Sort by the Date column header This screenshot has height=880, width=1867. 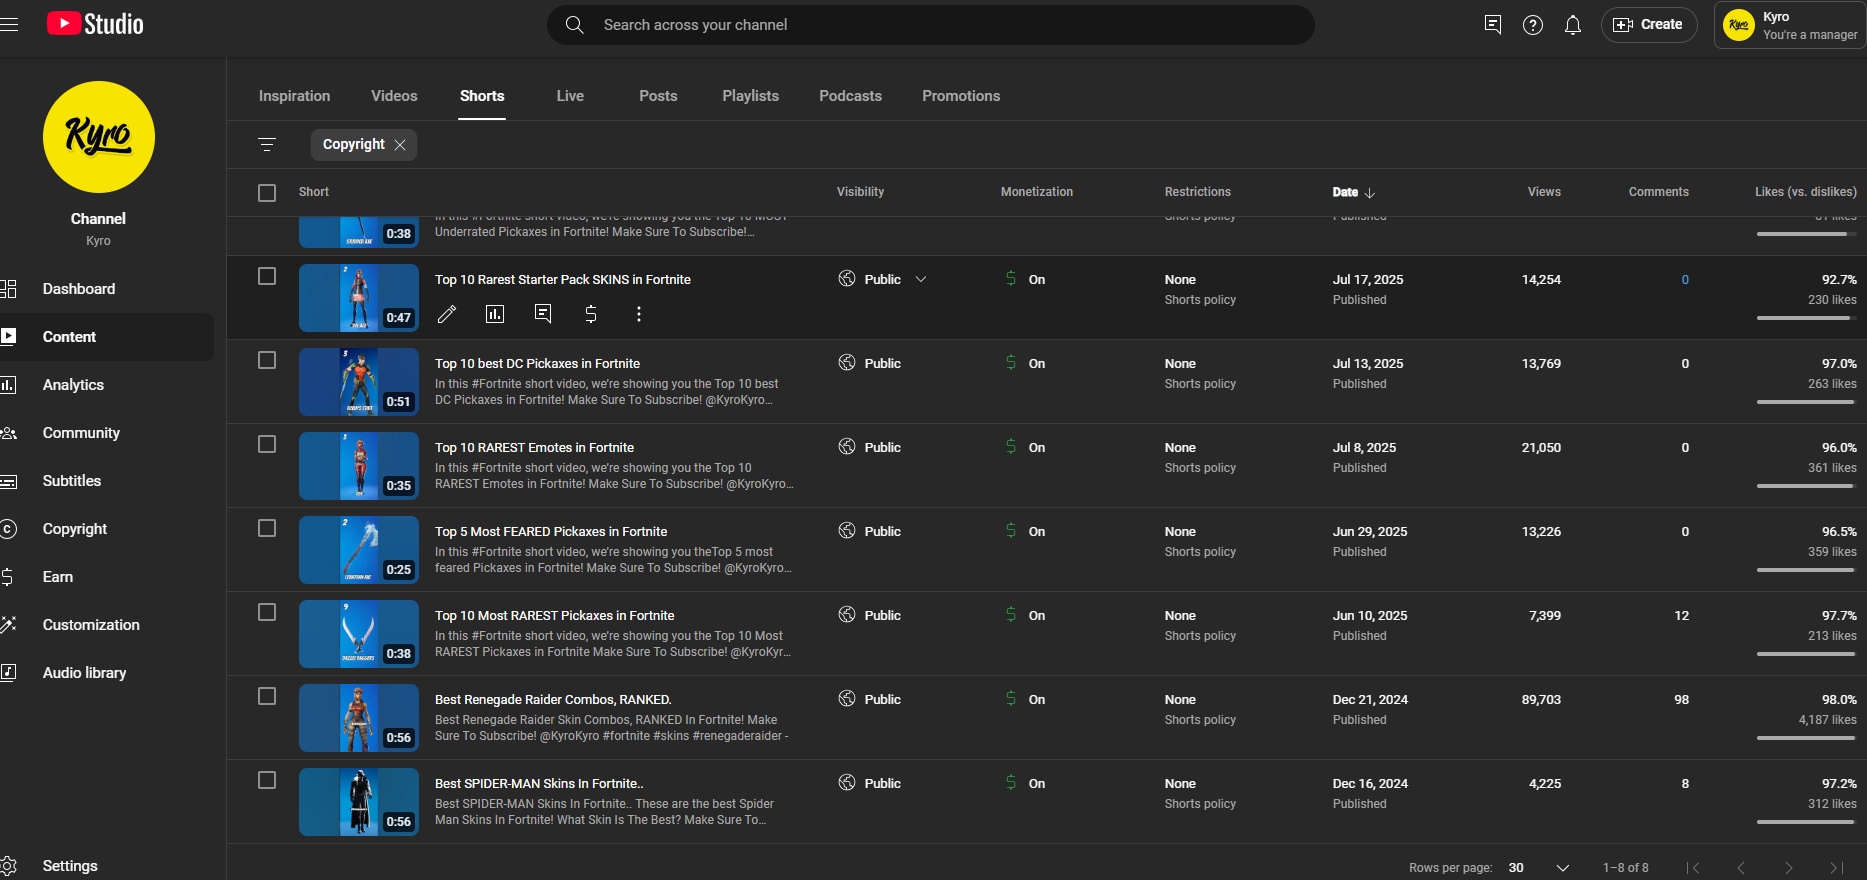[x=1354, y=192]
